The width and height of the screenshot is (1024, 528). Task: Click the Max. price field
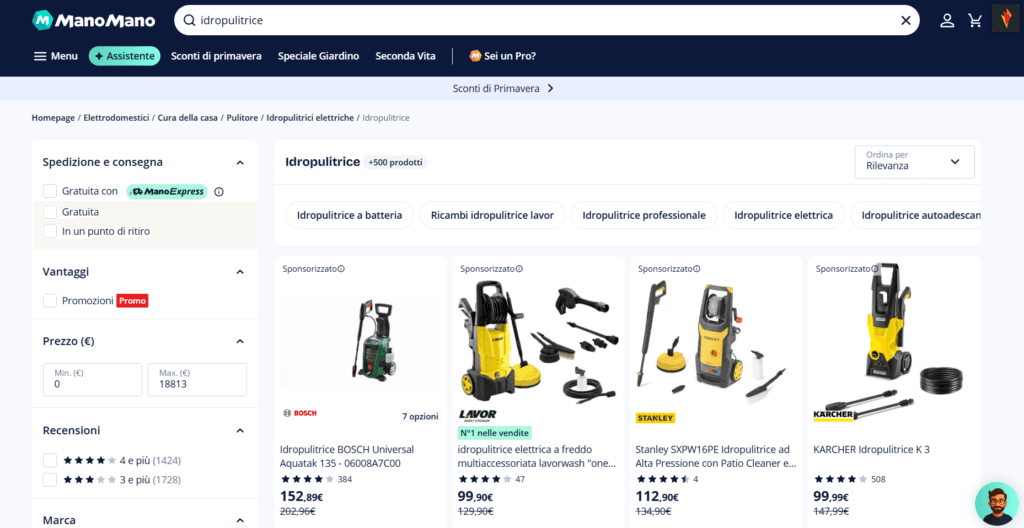coord(197,380)
